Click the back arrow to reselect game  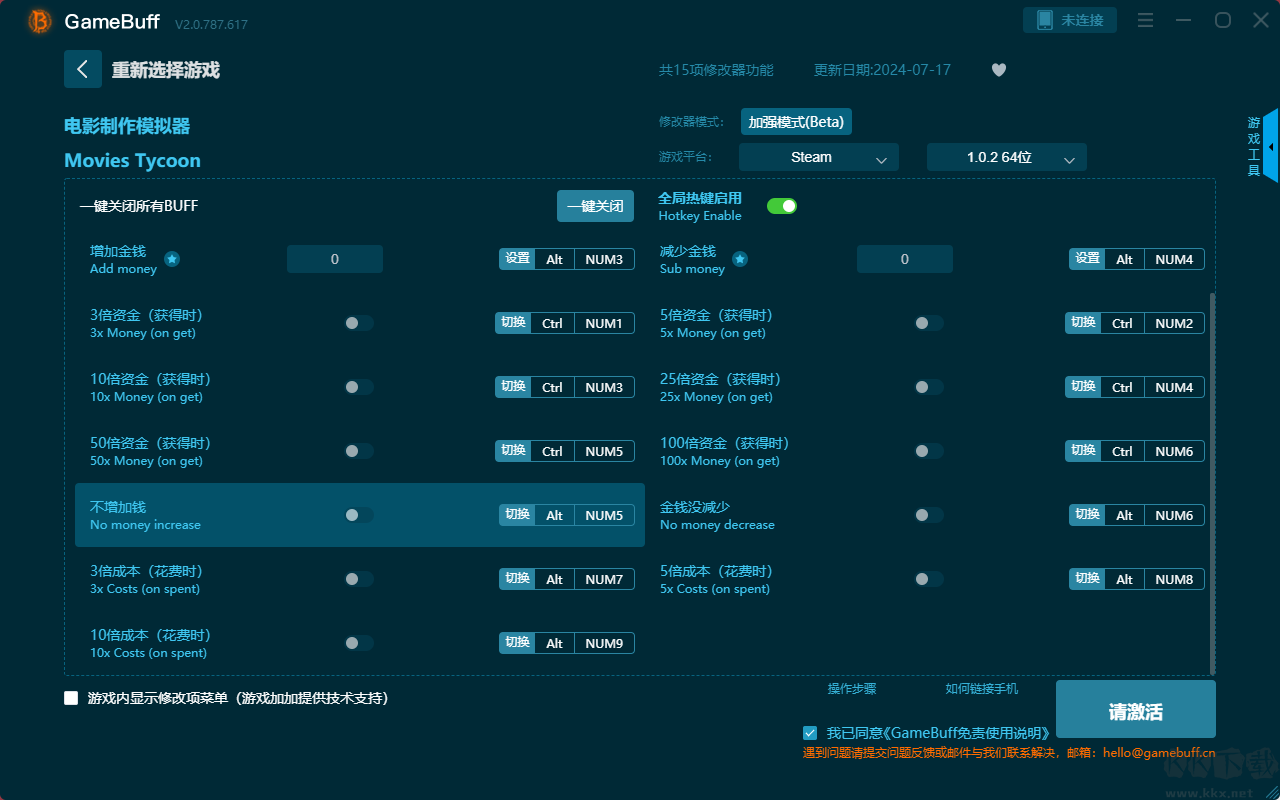pyautogui.click(x=82, y=69)
